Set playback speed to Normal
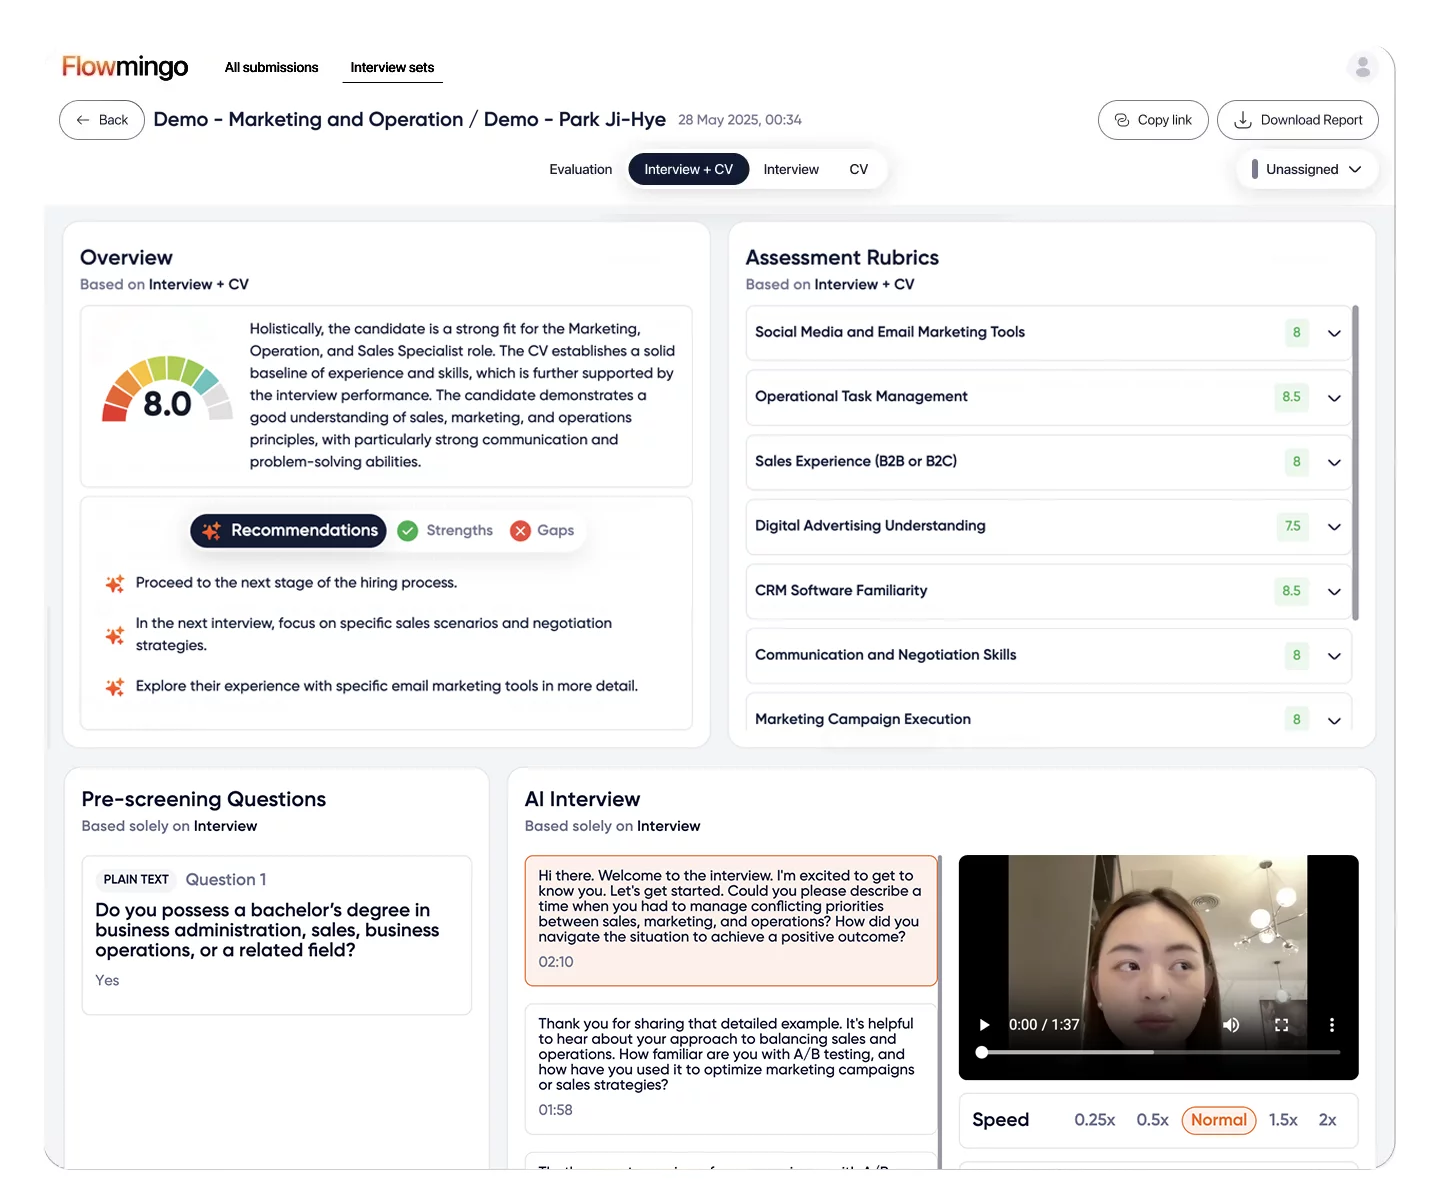The height and width of the screenshot is (1204, 1433). (x=1218, y=1120)
